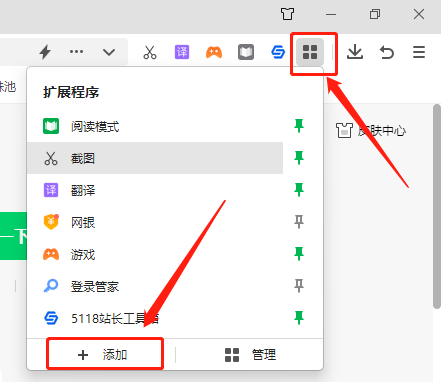This screenshot has height=382, width=441.
Task: Unpin 截图 with its green pin
Action: click(299, 158)
